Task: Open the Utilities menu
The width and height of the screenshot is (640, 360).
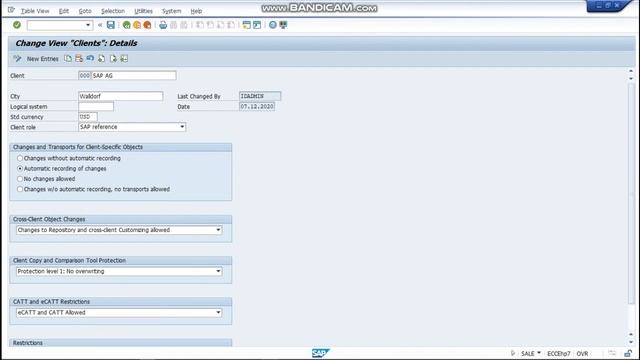Action: point(143,11)
